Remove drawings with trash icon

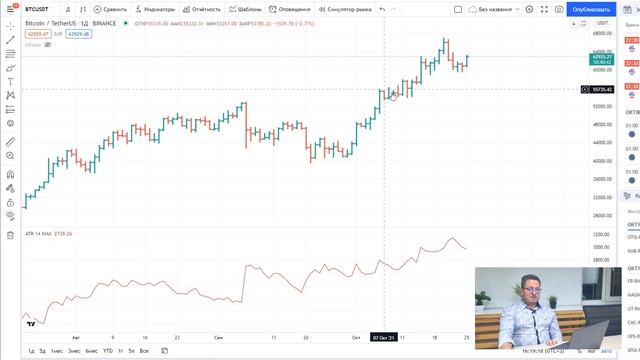click(x=11, y=235)
